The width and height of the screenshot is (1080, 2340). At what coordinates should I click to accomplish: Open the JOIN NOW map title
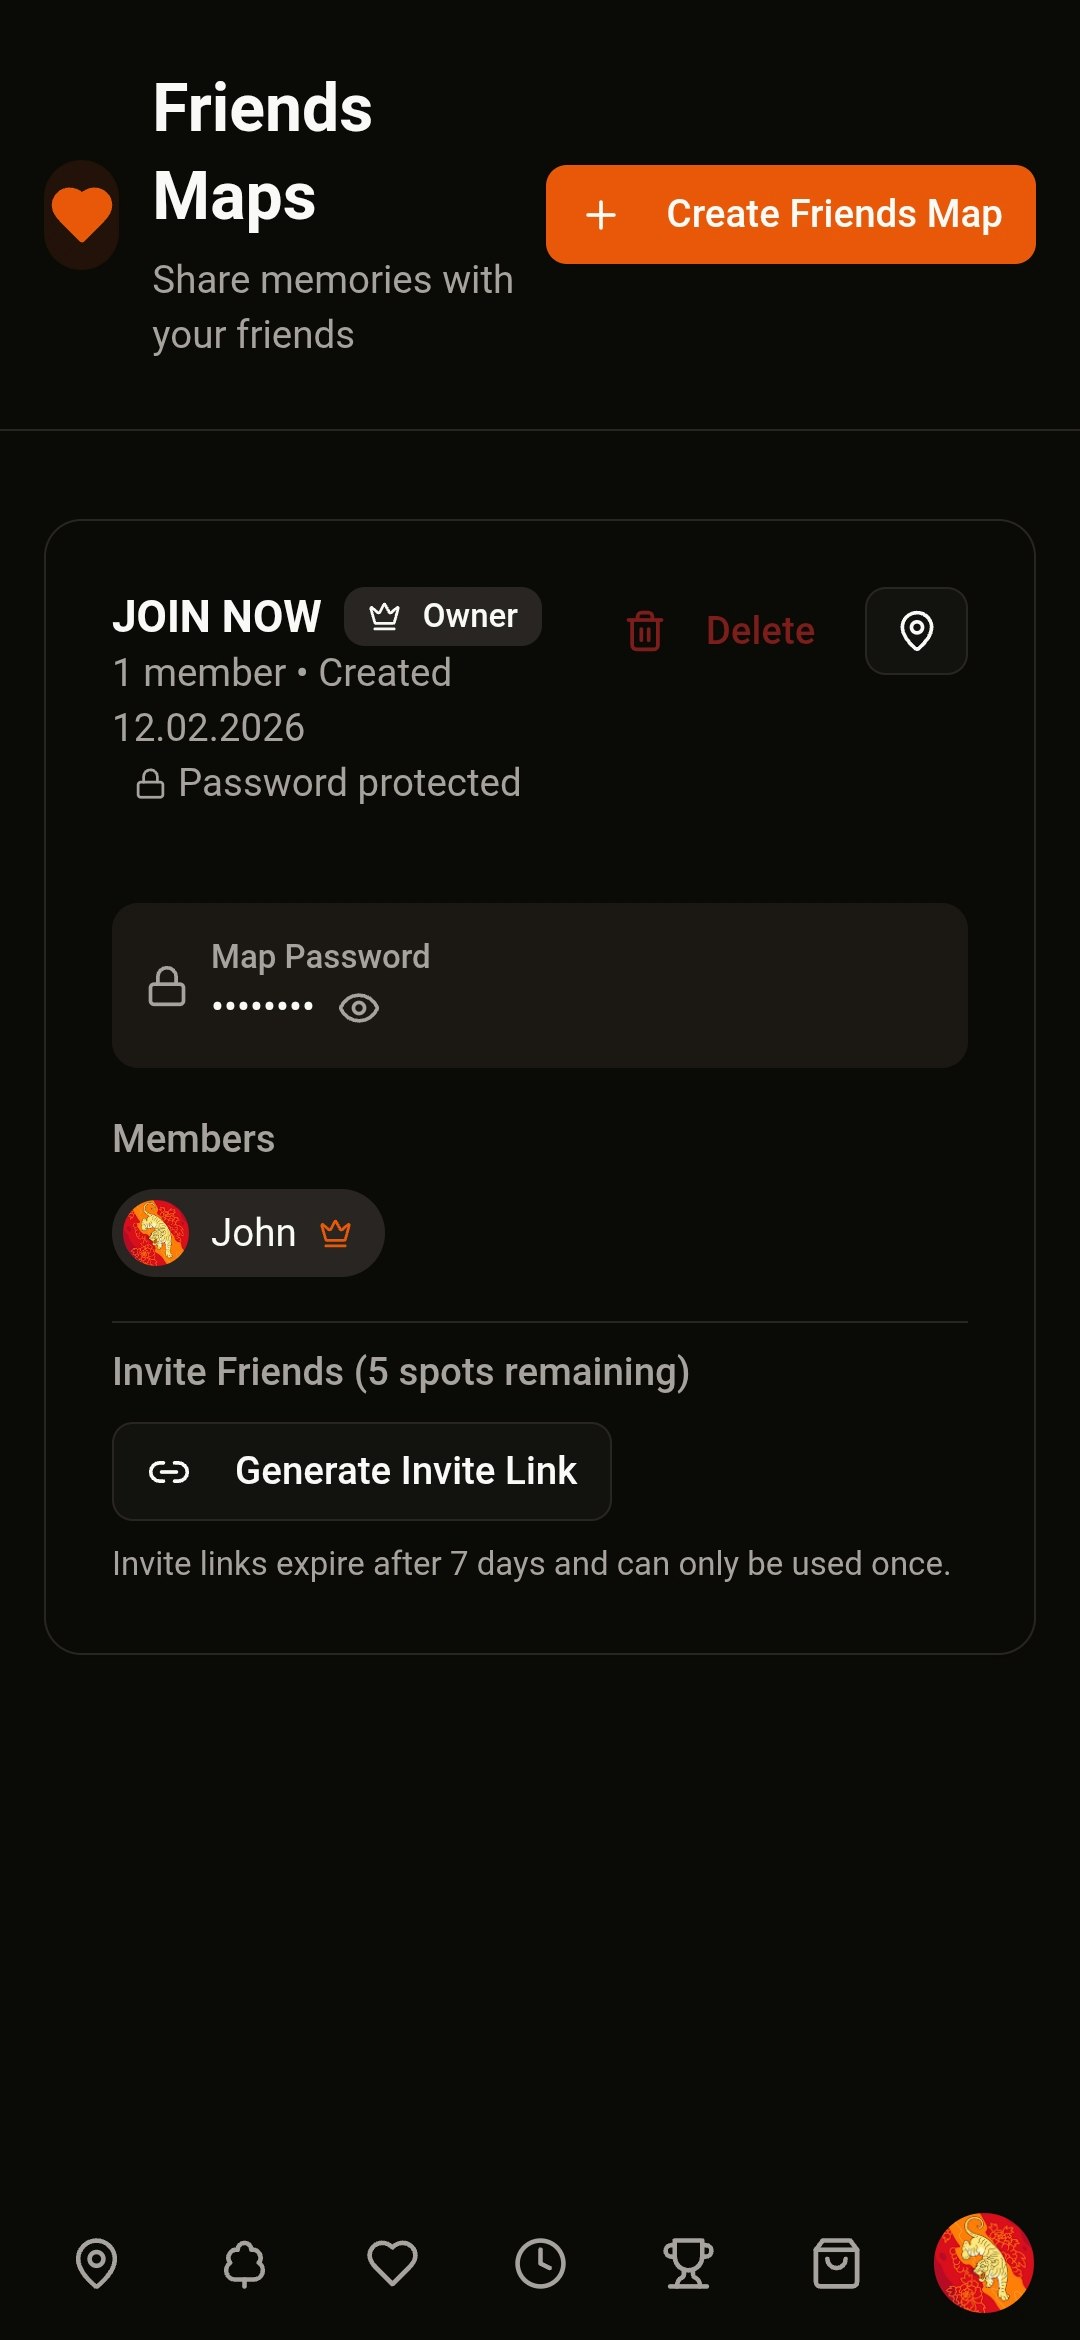pyautogui.click(x=216, y=616)
